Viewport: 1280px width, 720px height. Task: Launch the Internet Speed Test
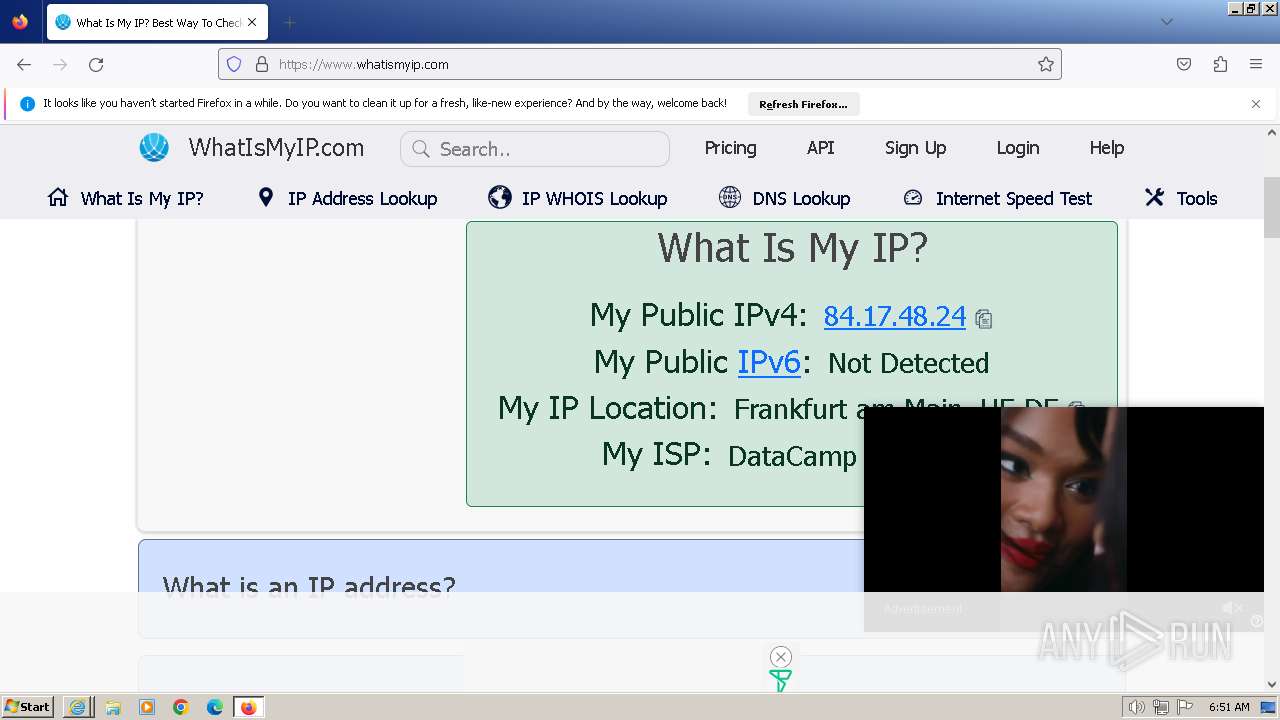pyautogui.click(x=997, y=198)
